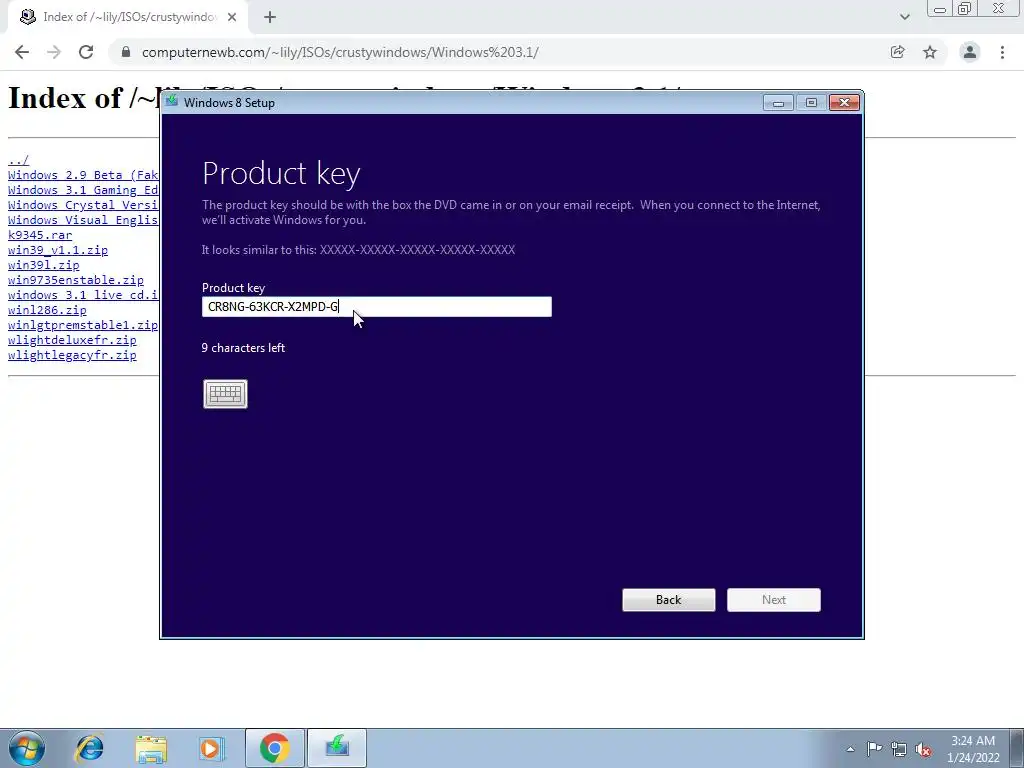Viewport: 1024px width, 768px height.
Task: Download win9735enstable.zip
Action: coord(76,280)
